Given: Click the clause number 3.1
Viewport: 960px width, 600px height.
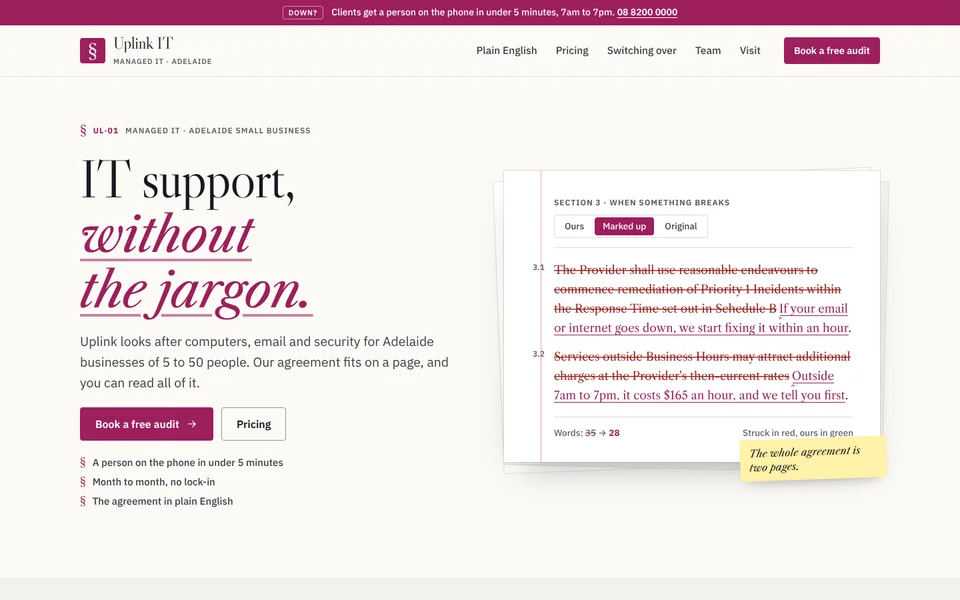Looking at the screenshot, I should tap(538, 268).
